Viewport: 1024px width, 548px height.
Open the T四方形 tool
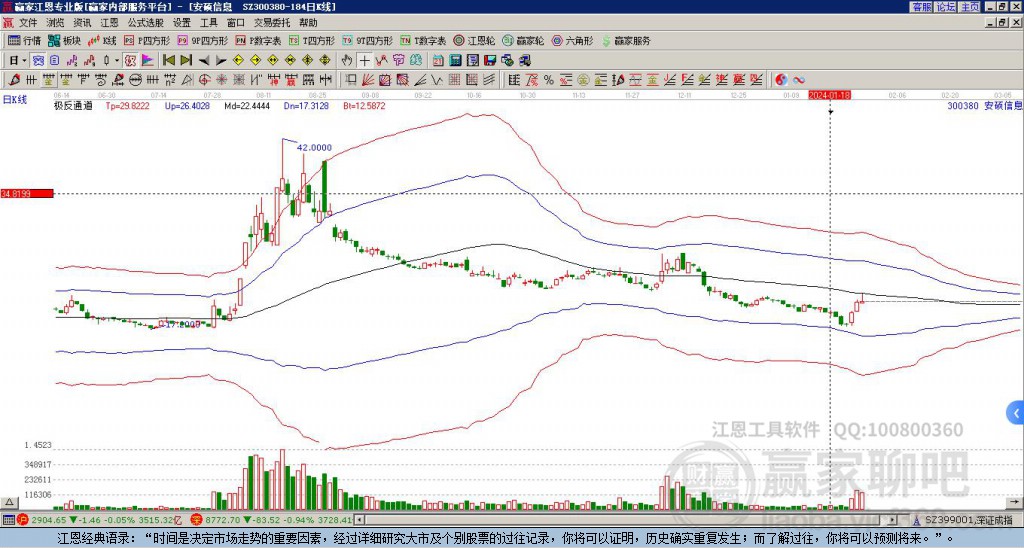pos(312,40)
